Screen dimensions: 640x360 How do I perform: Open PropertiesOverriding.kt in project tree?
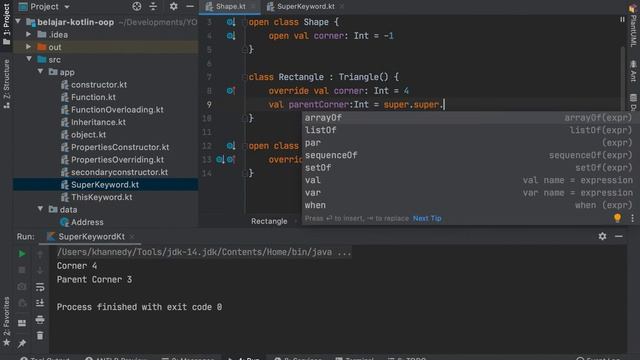[x=117, y=160]
